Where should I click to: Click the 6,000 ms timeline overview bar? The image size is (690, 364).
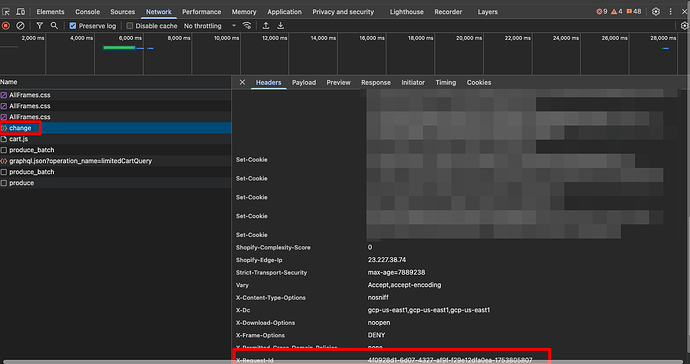coord(119,48)
